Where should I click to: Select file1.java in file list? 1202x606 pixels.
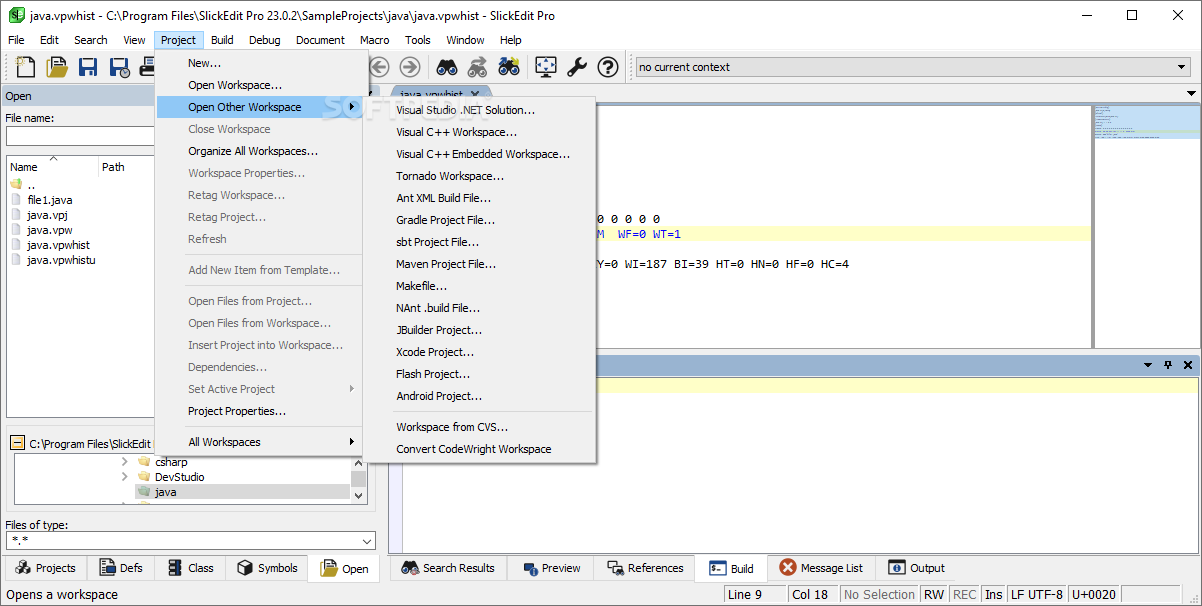point(50,200)
